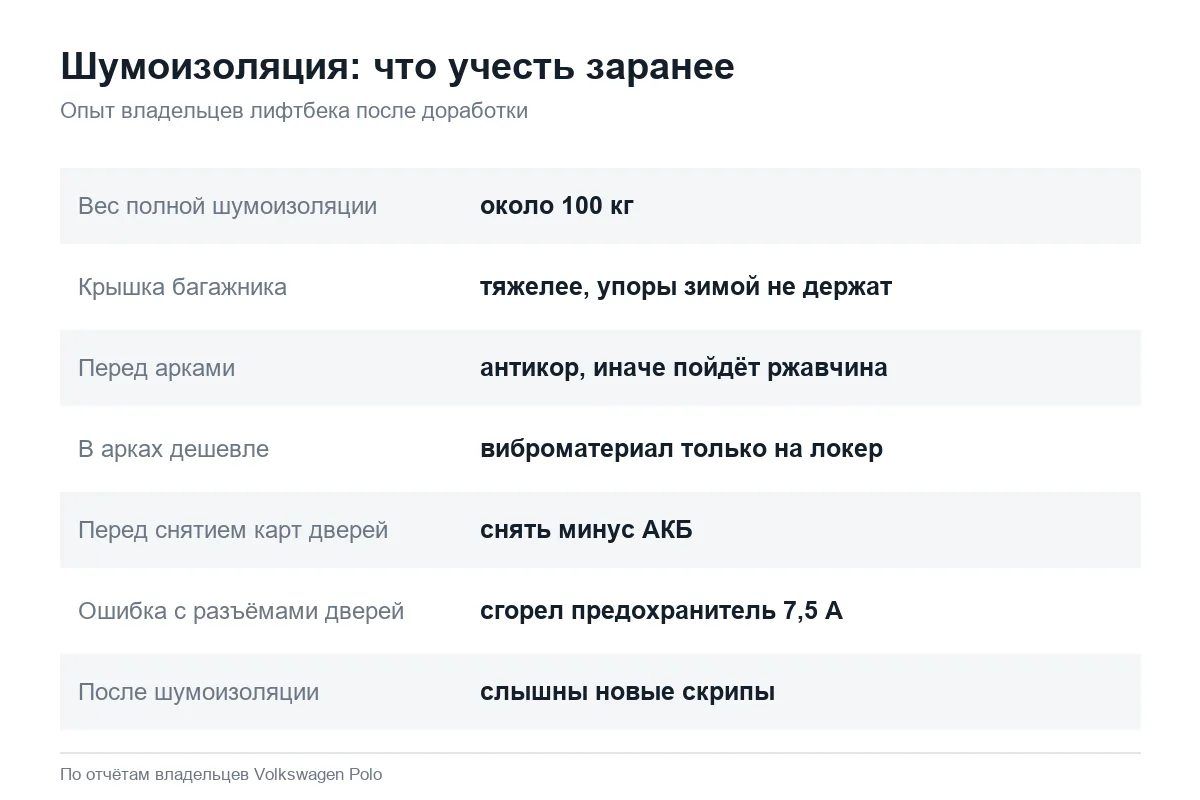Select label 'Перед снятием карт дверей'

pos(233,530)
